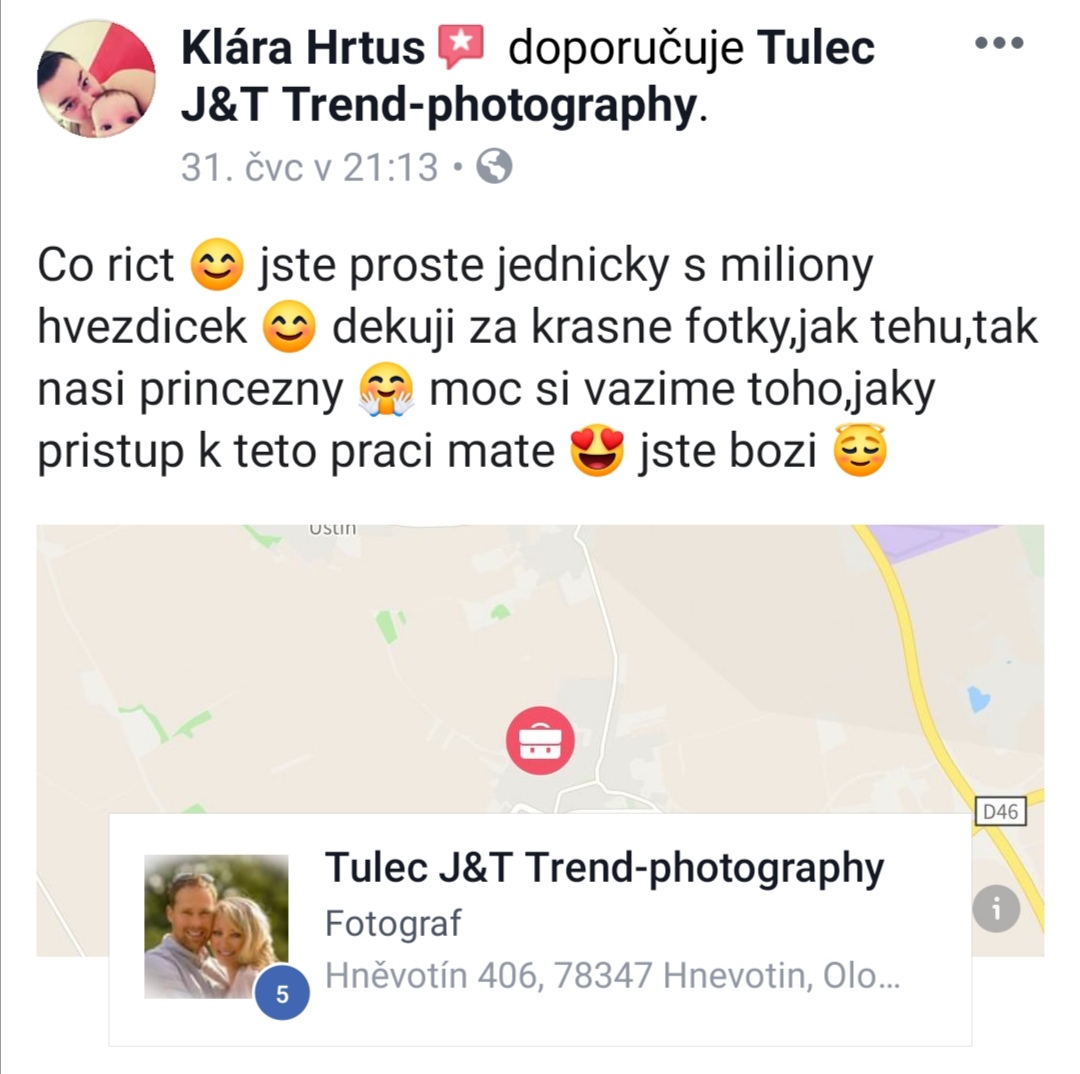Click the D46 road label on map
This screenshot has height=1074, width=1080.
[1001, 812]
